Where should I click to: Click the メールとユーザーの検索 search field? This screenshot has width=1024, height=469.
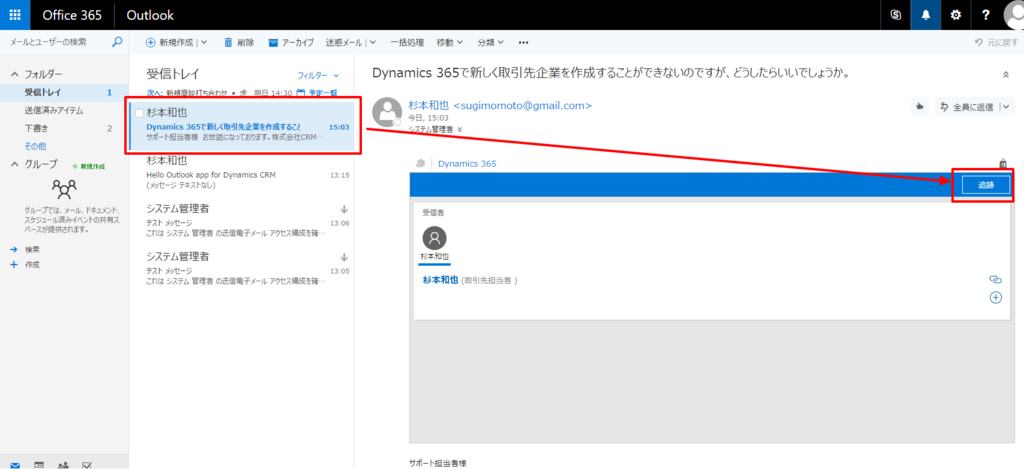[x=56, y=42]
